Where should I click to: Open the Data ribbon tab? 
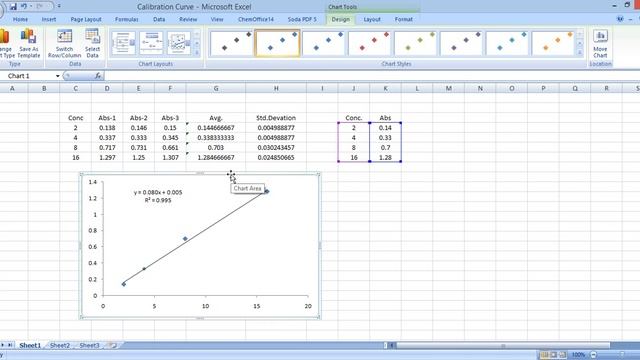coord(159,19)
